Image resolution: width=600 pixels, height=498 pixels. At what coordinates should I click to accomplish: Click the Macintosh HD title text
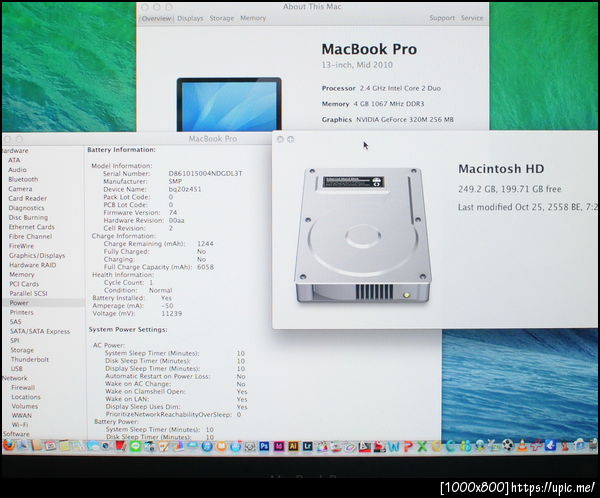[501, 169]
